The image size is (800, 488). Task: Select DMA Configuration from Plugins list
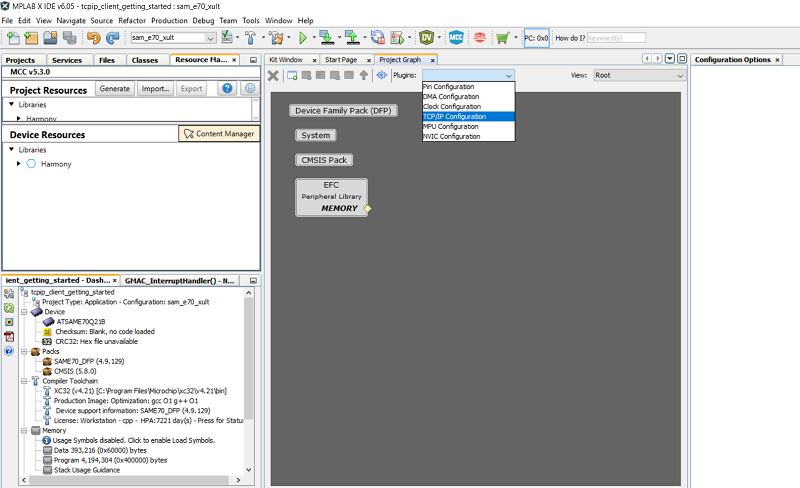[468, 96]
